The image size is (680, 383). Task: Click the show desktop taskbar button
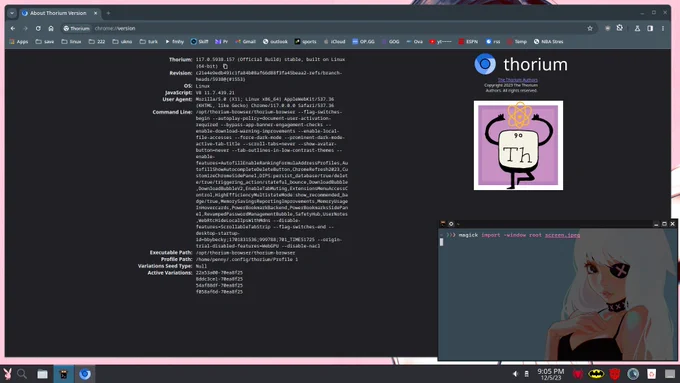670,374
